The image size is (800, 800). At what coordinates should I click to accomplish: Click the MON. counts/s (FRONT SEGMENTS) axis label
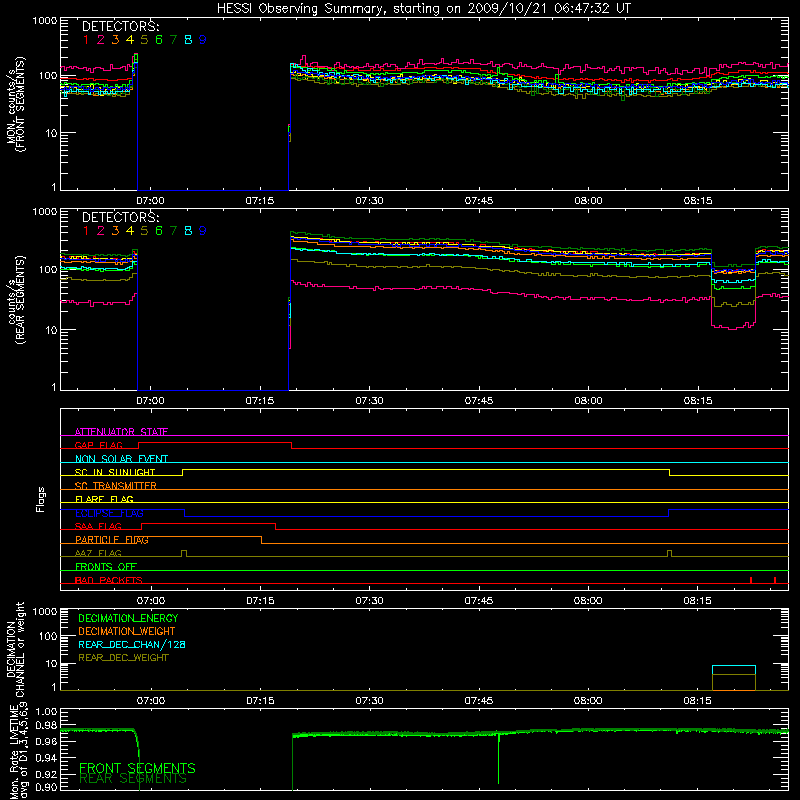(x=15, y=104)
